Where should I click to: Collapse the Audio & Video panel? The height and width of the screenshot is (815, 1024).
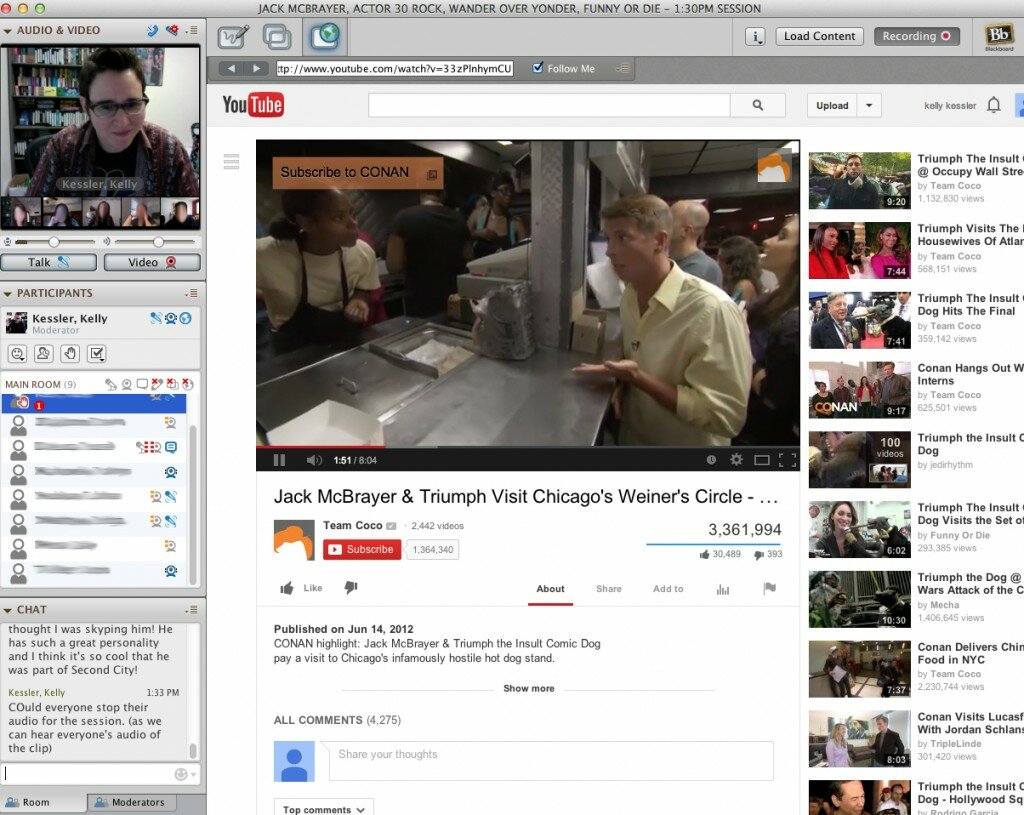coord(7,31)
